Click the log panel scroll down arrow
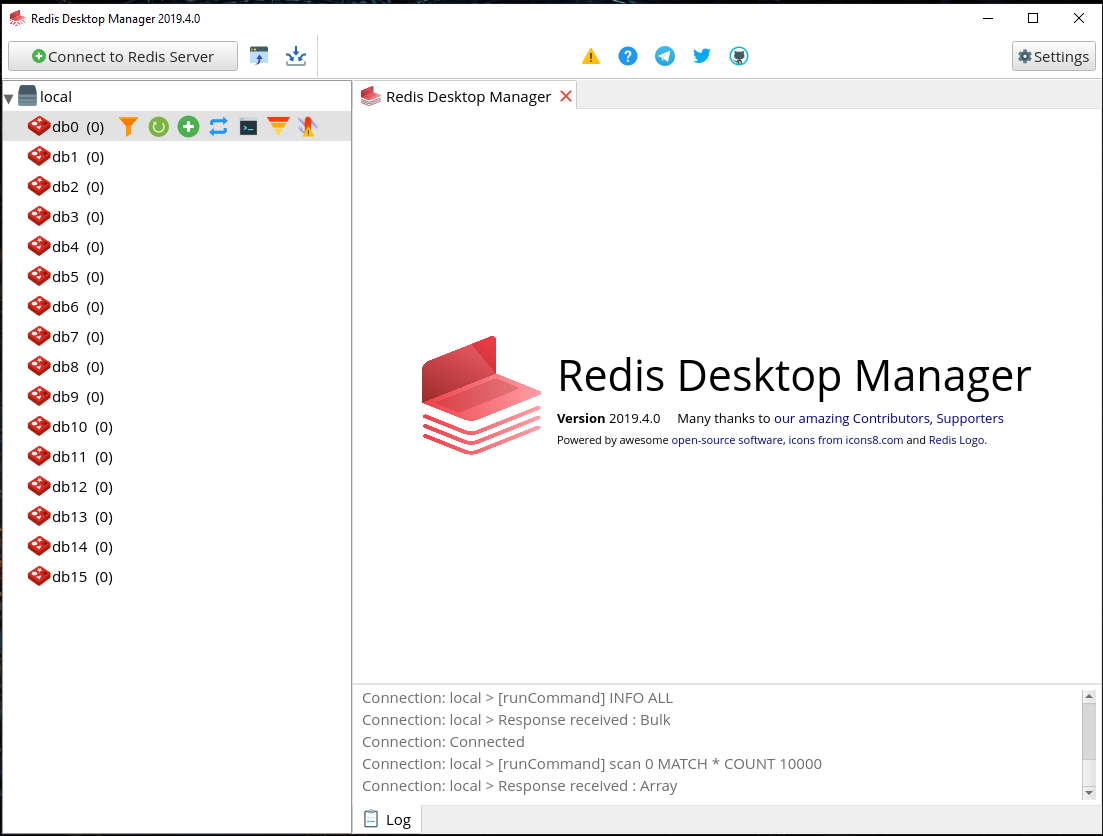Viewport: 1103px width, 836px height. (1089, 792)
